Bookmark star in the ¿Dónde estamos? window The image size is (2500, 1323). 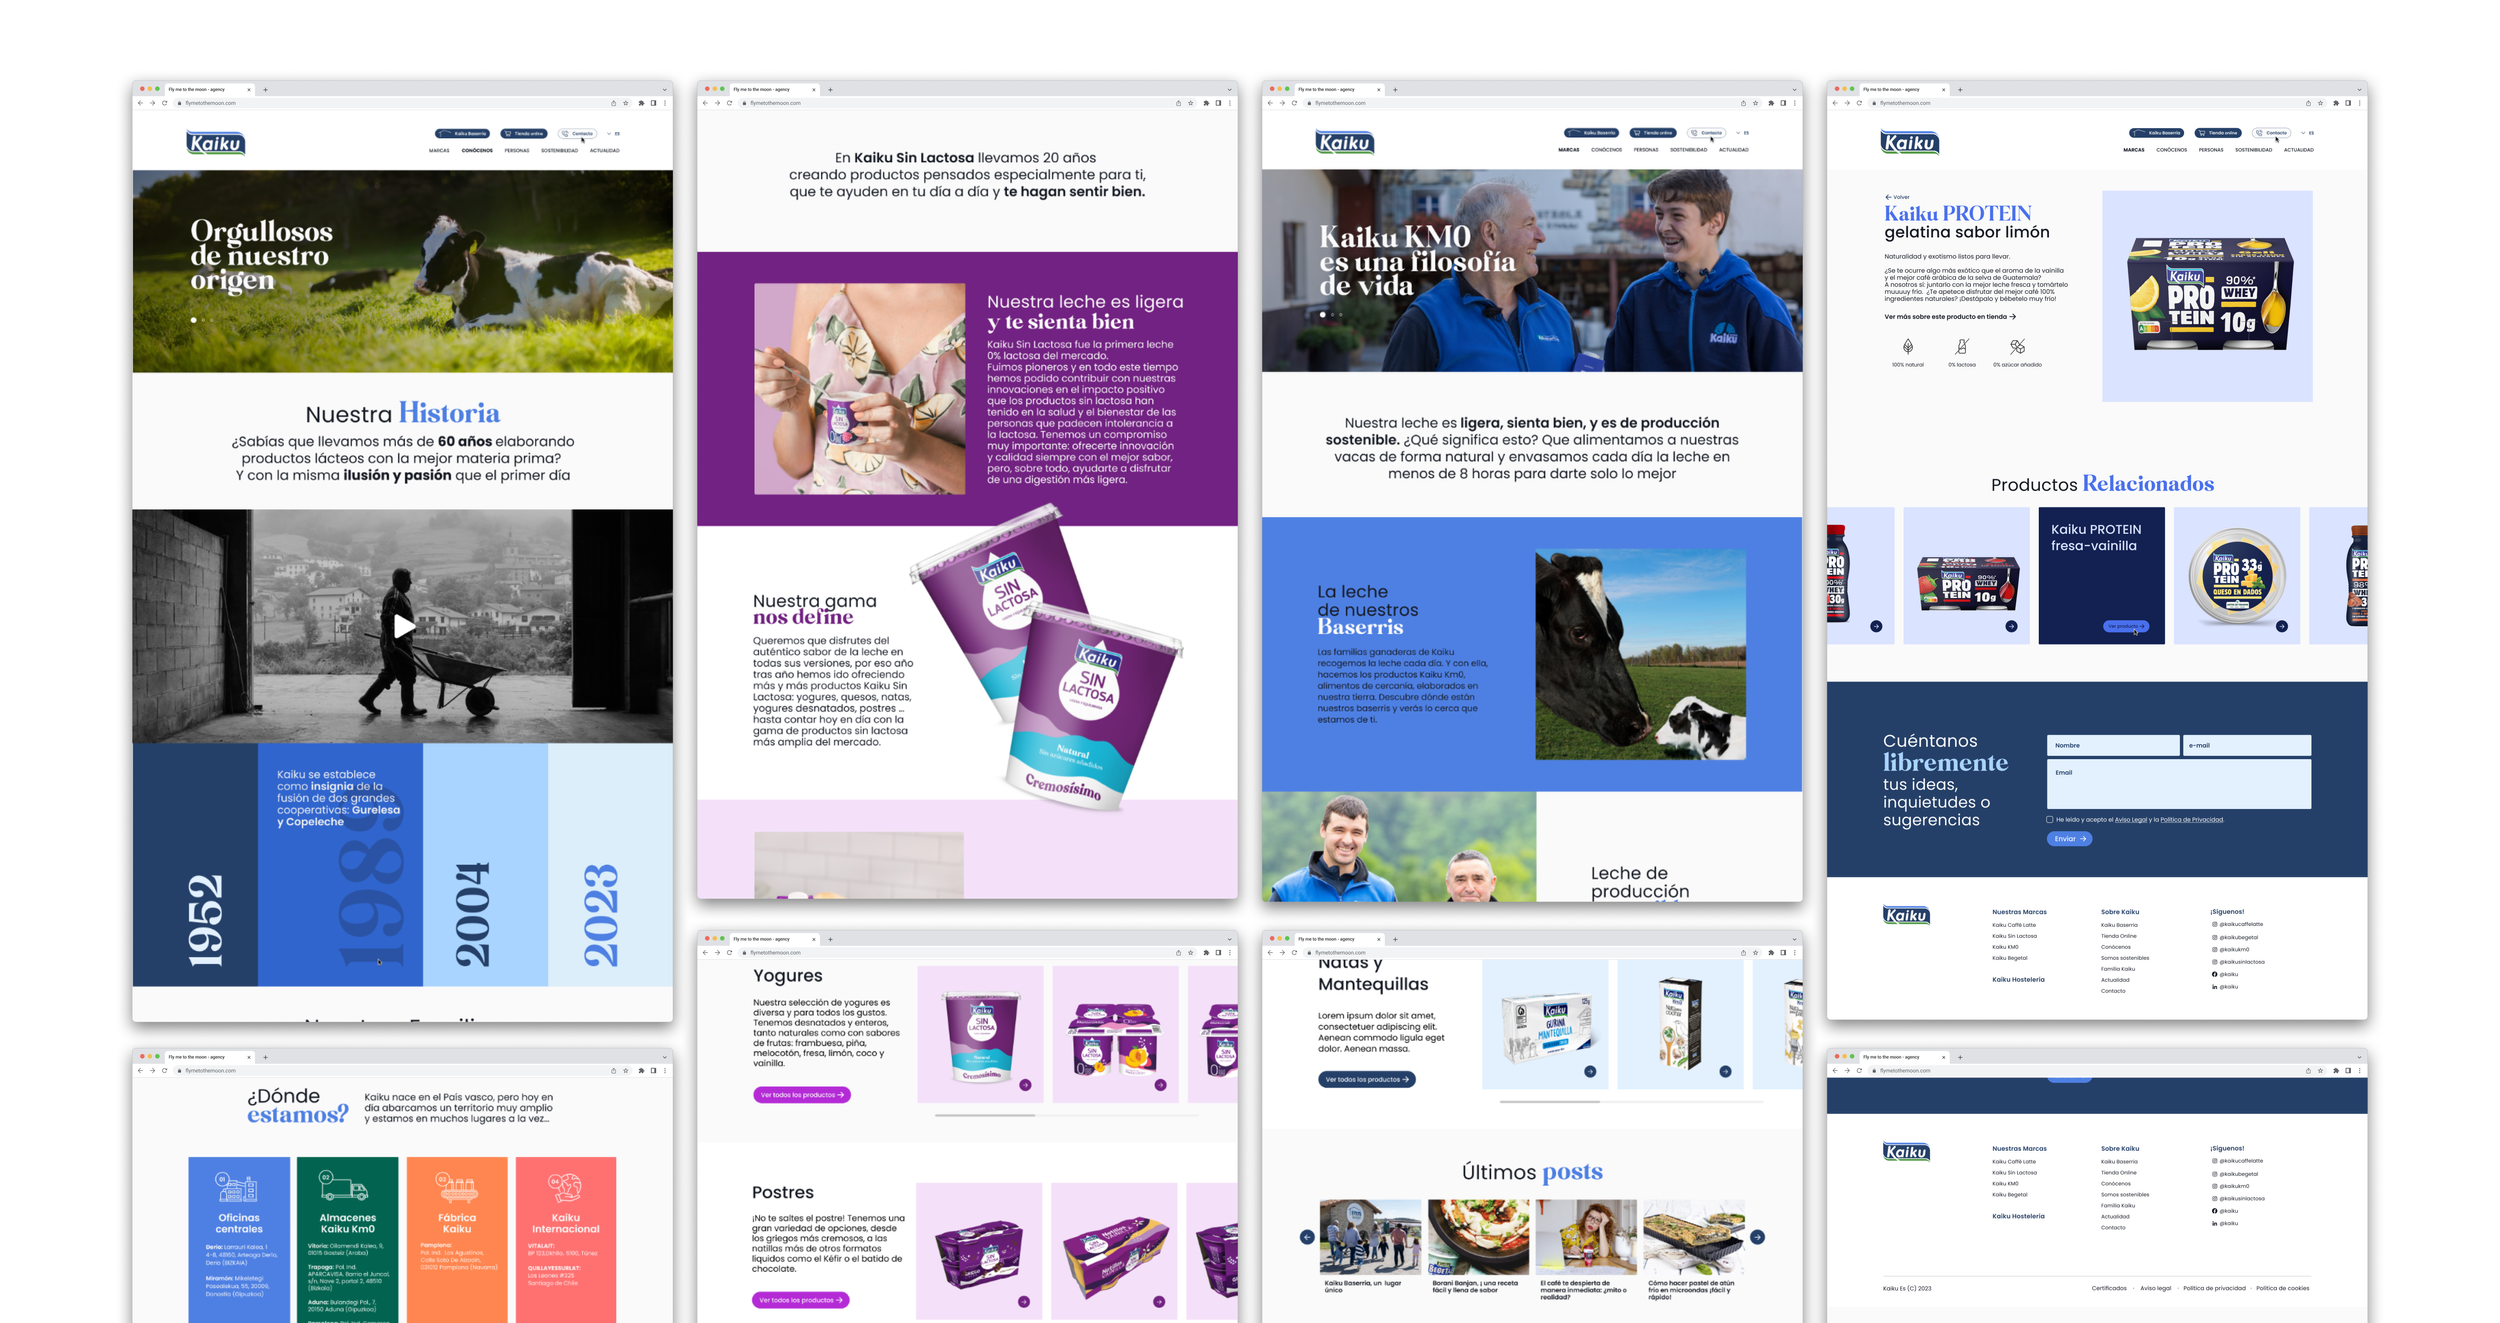(626, 1071)
